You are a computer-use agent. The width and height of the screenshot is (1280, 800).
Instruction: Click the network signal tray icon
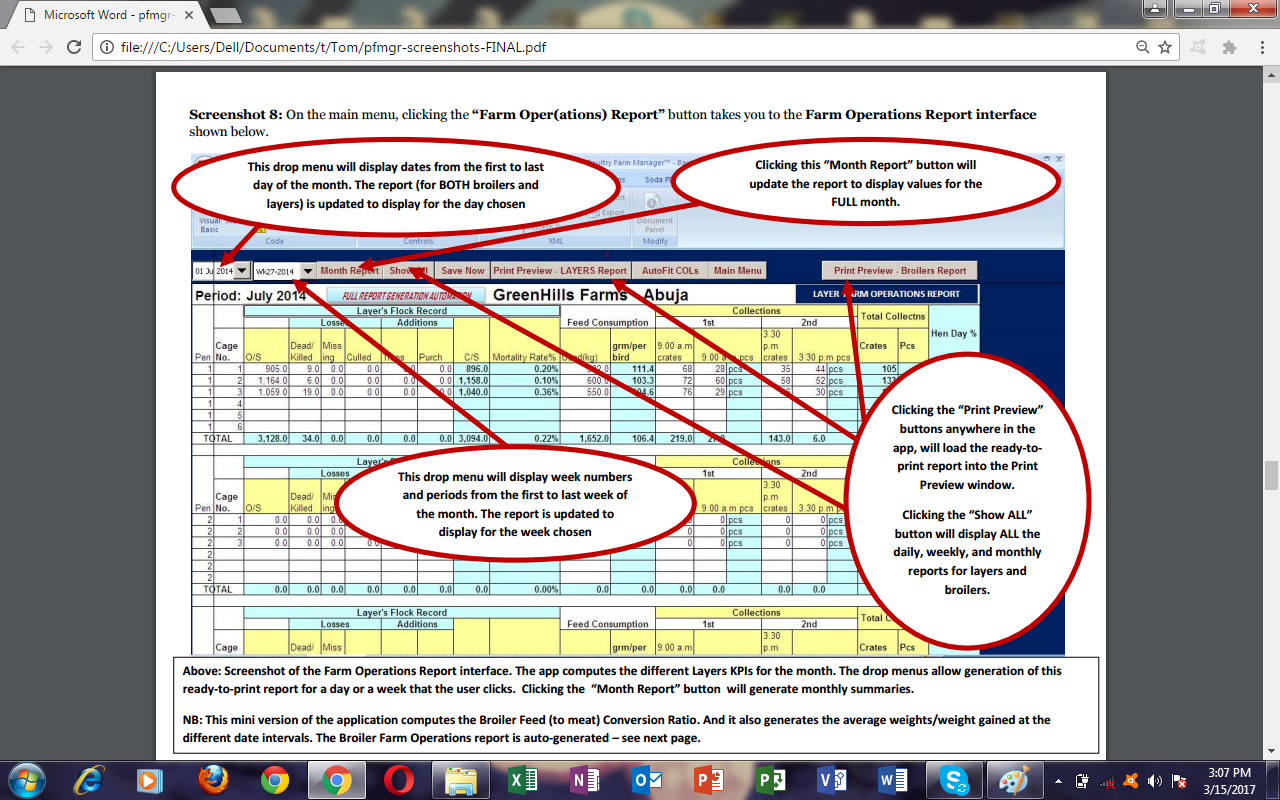pos(1107,781)
